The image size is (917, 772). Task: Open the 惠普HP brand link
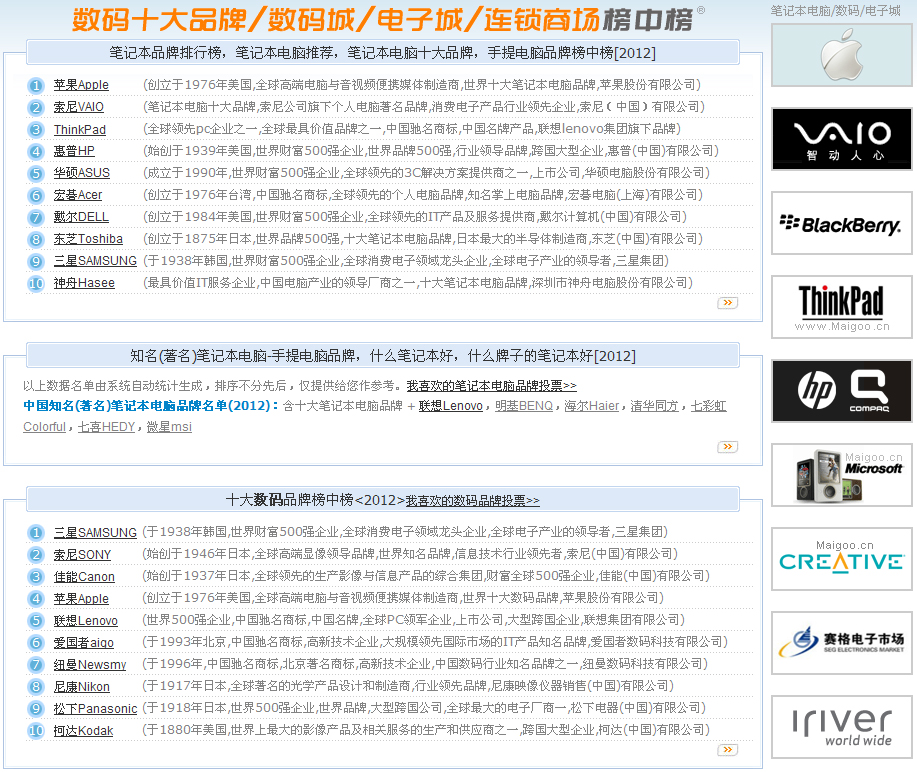point(74,151)
